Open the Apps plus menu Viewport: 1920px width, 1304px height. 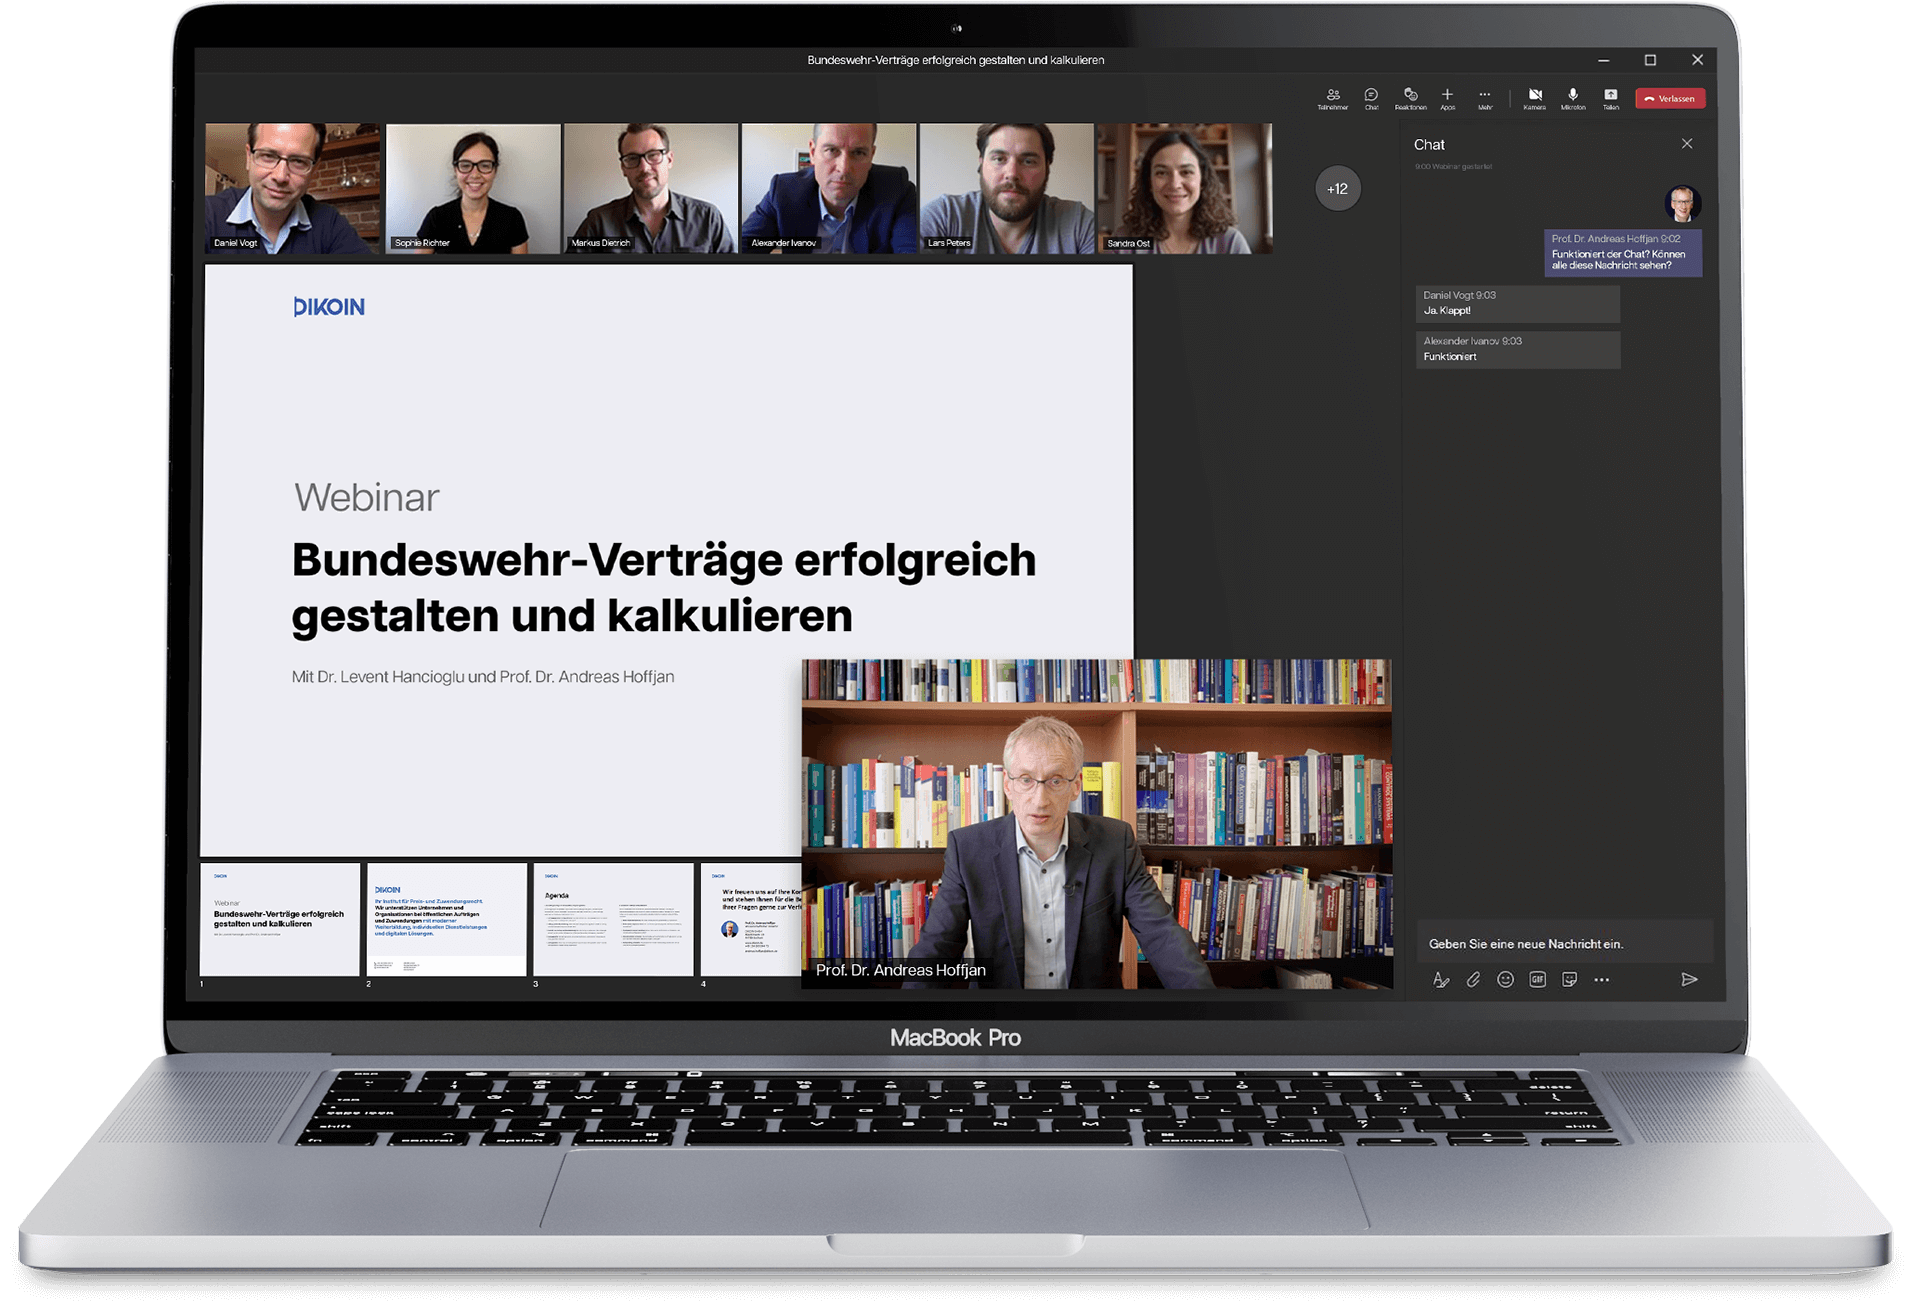click(x=1447, y=98)
